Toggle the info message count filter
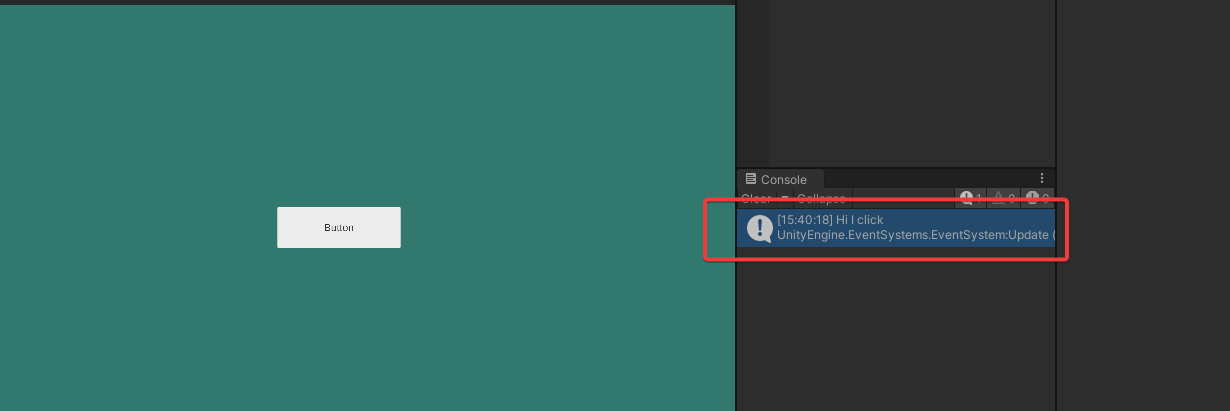The height and width of the screenshot is (411, 1230). tap(971, 198)
